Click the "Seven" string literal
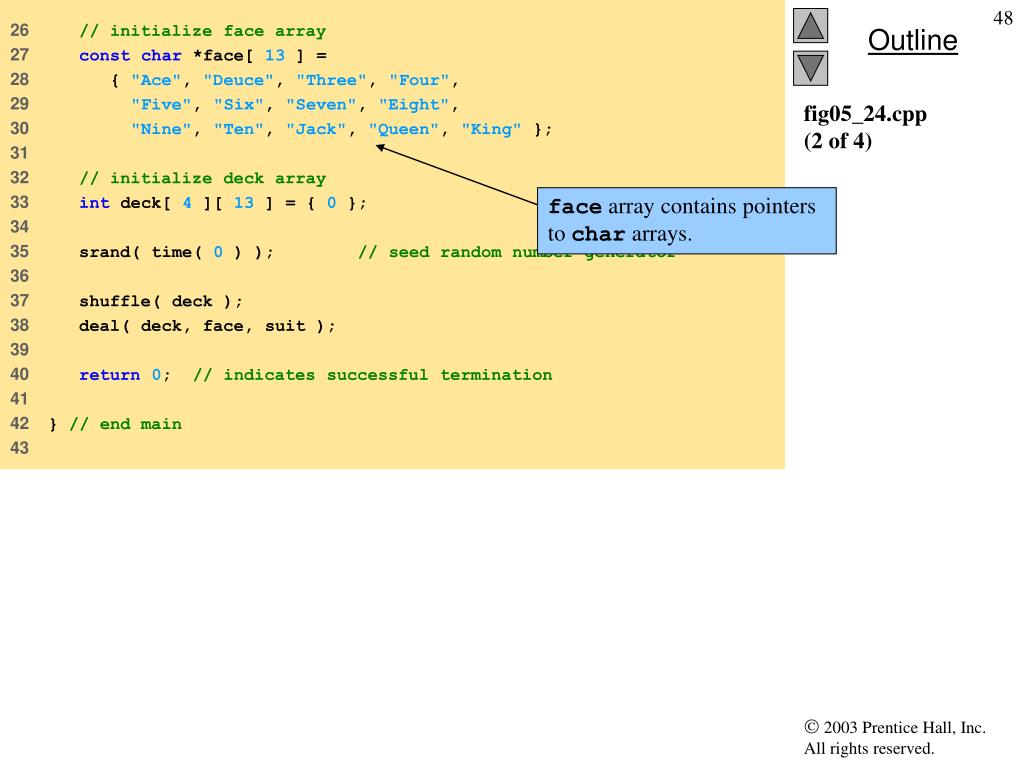1024x768 pixels. tap(321, 104)
